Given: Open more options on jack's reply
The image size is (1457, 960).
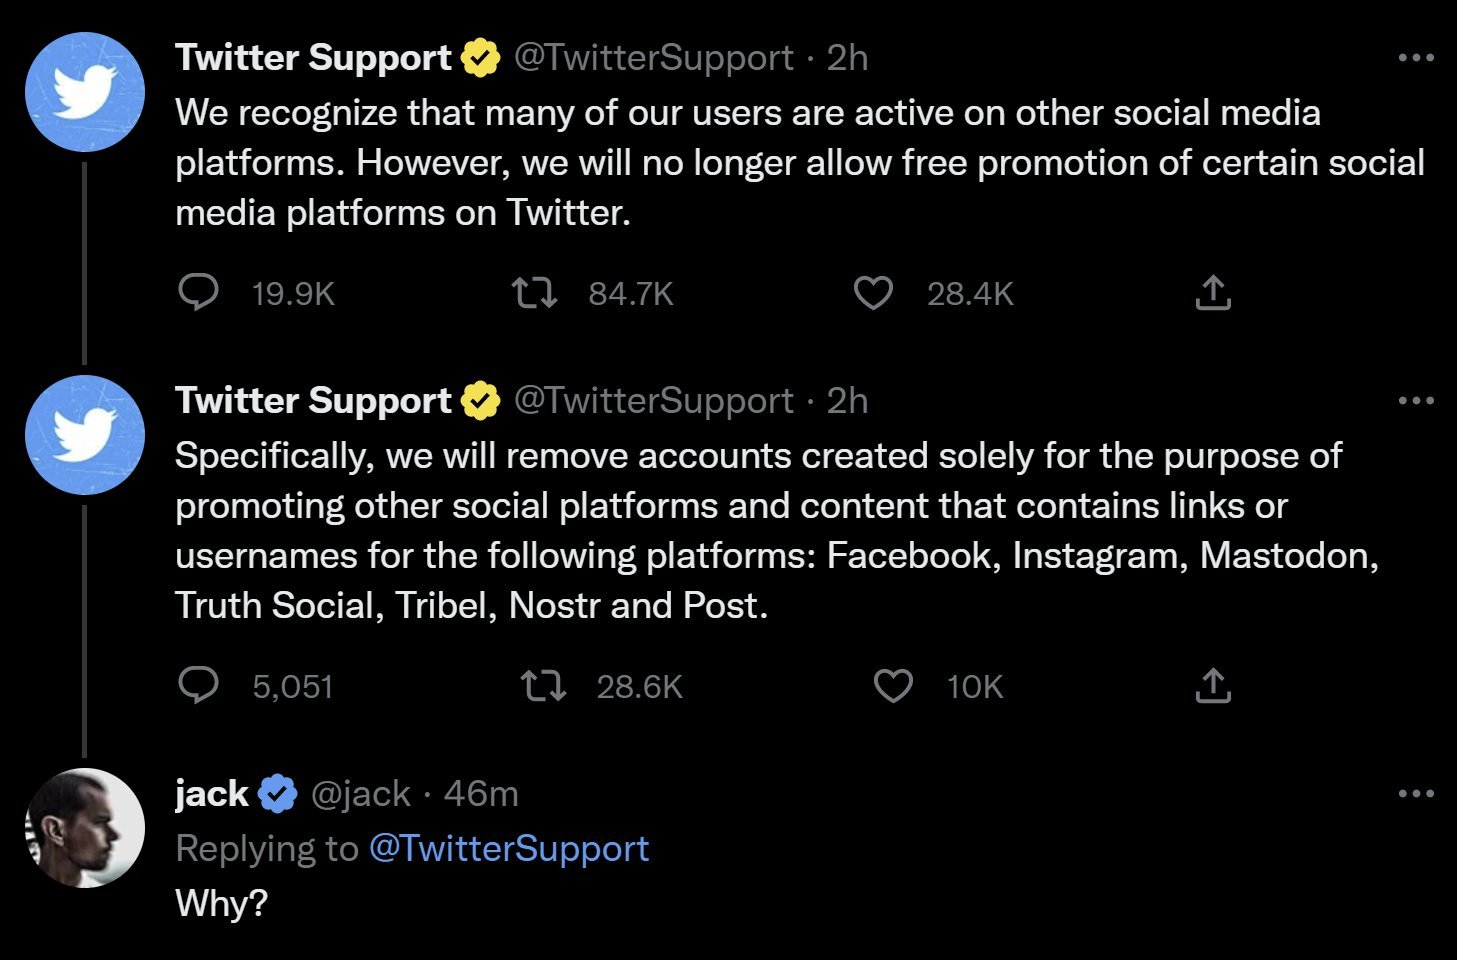Looking at the screenshot, I should coord(1416,794).
